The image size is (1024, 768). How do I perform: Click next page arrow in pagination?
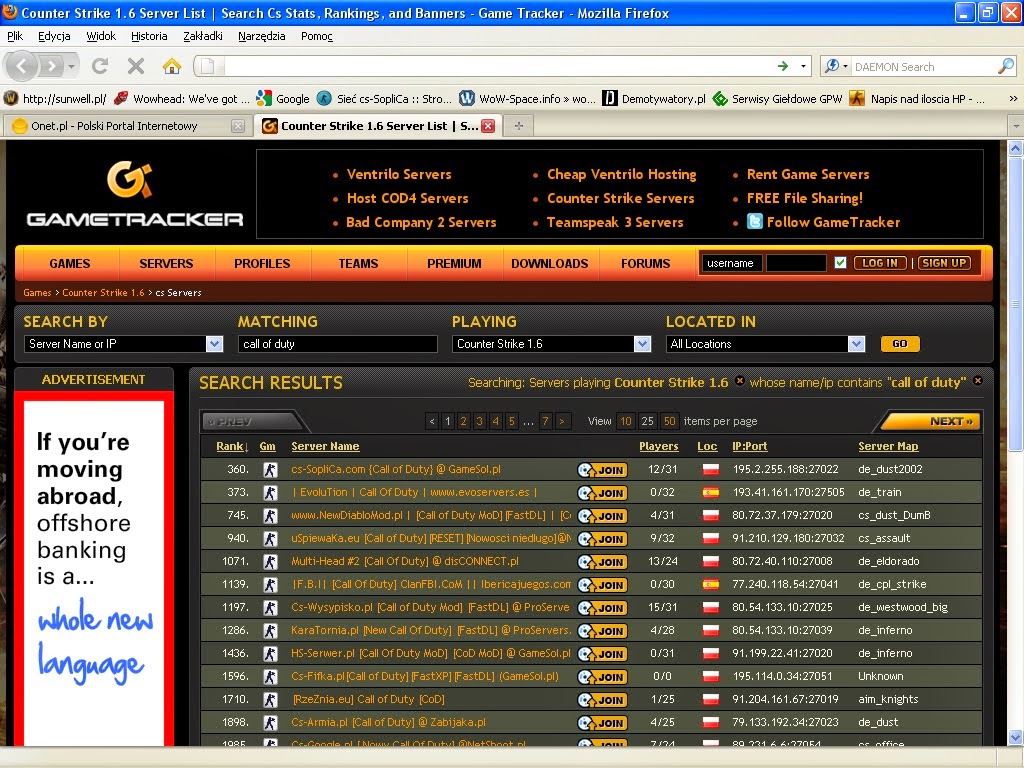(562, 421)
